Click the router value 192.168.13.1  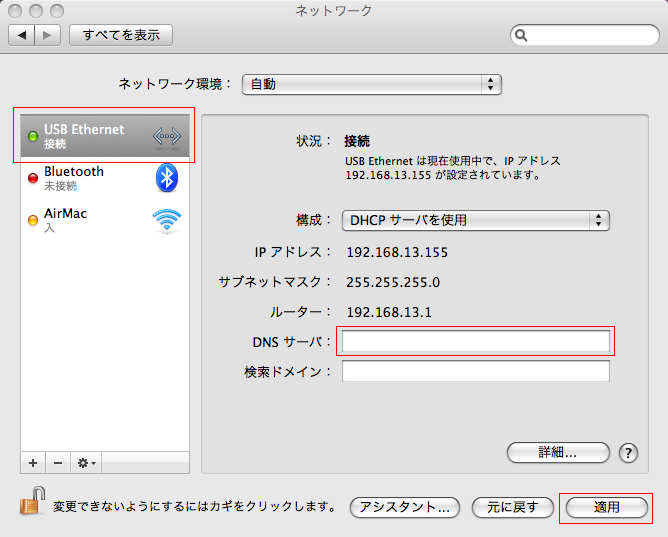(389, 312)
